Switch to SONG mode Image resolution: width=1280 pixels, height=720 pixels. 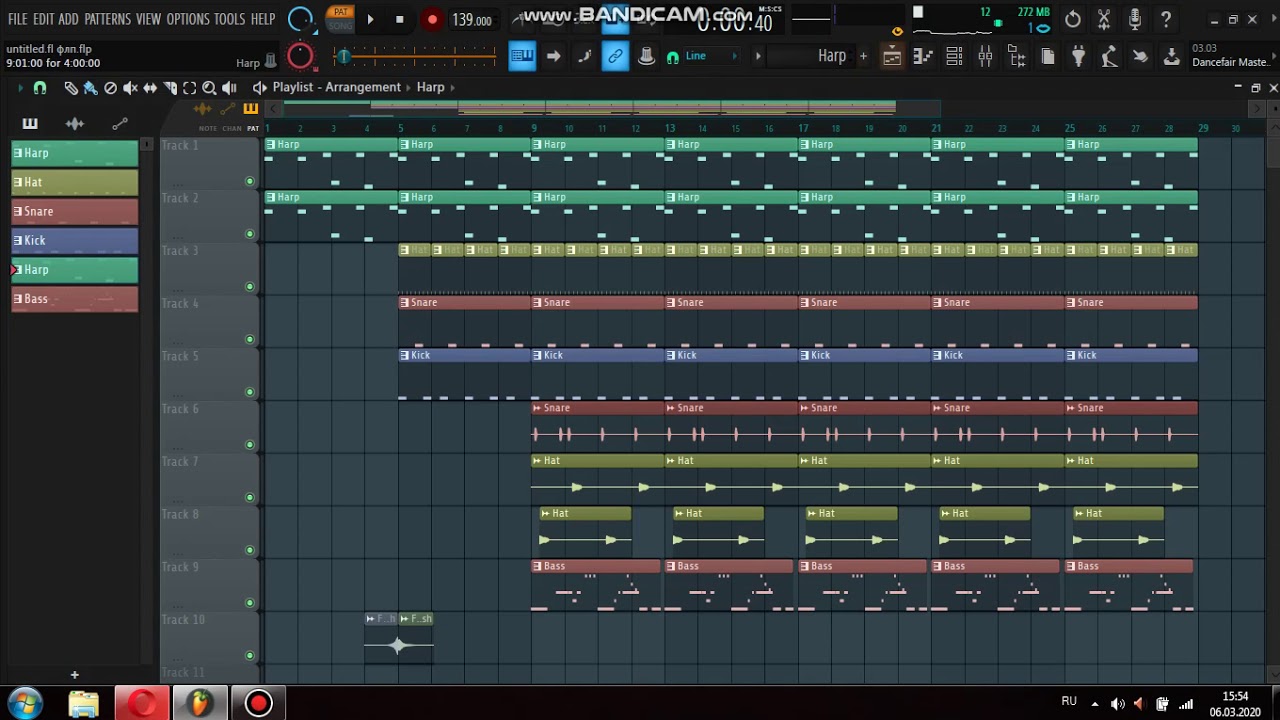point(341,25)
